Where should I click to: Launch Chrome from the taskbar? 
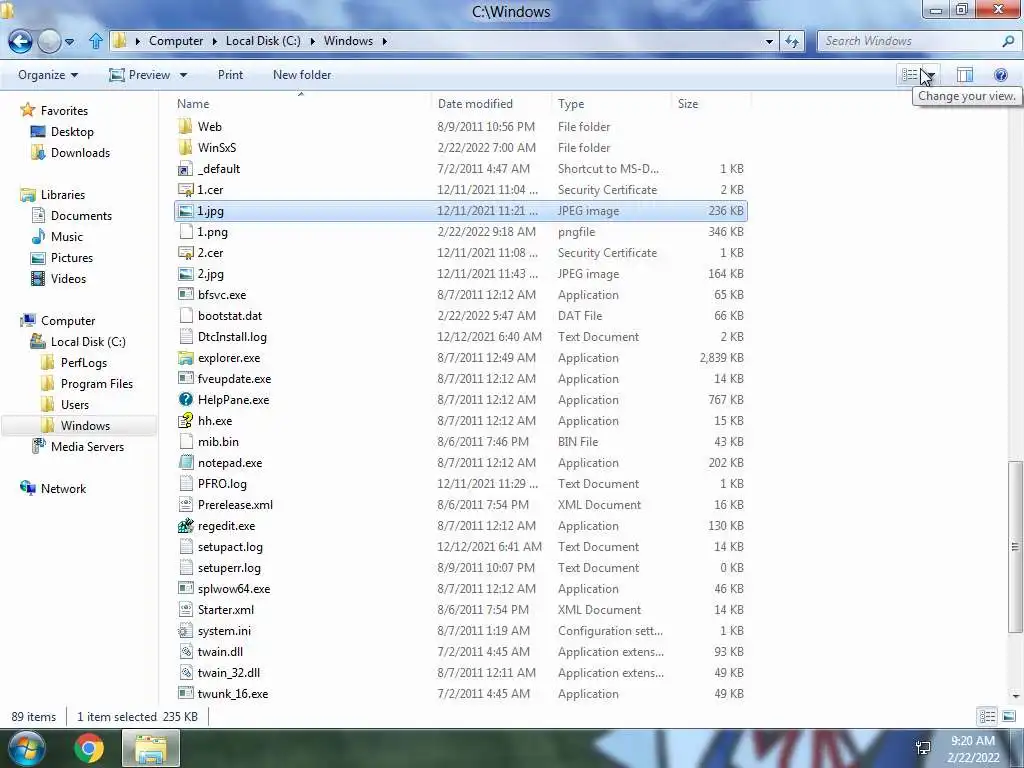(89, 748)
